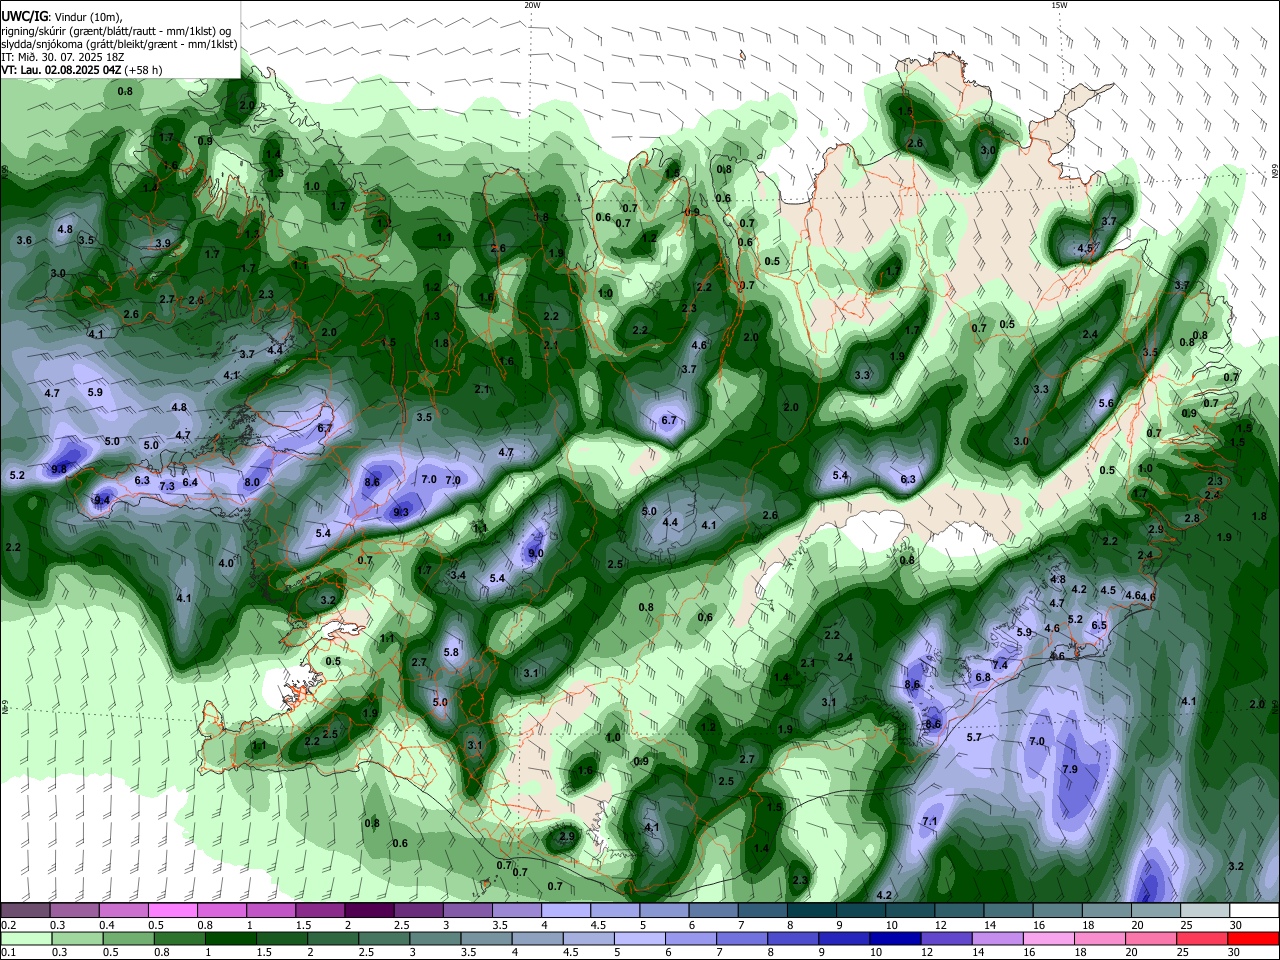Click the 'VT: Lau. 02.08.2025 04Z' valid time
1280x960 pixels.
pyautogui.click(x=62, y=70)
